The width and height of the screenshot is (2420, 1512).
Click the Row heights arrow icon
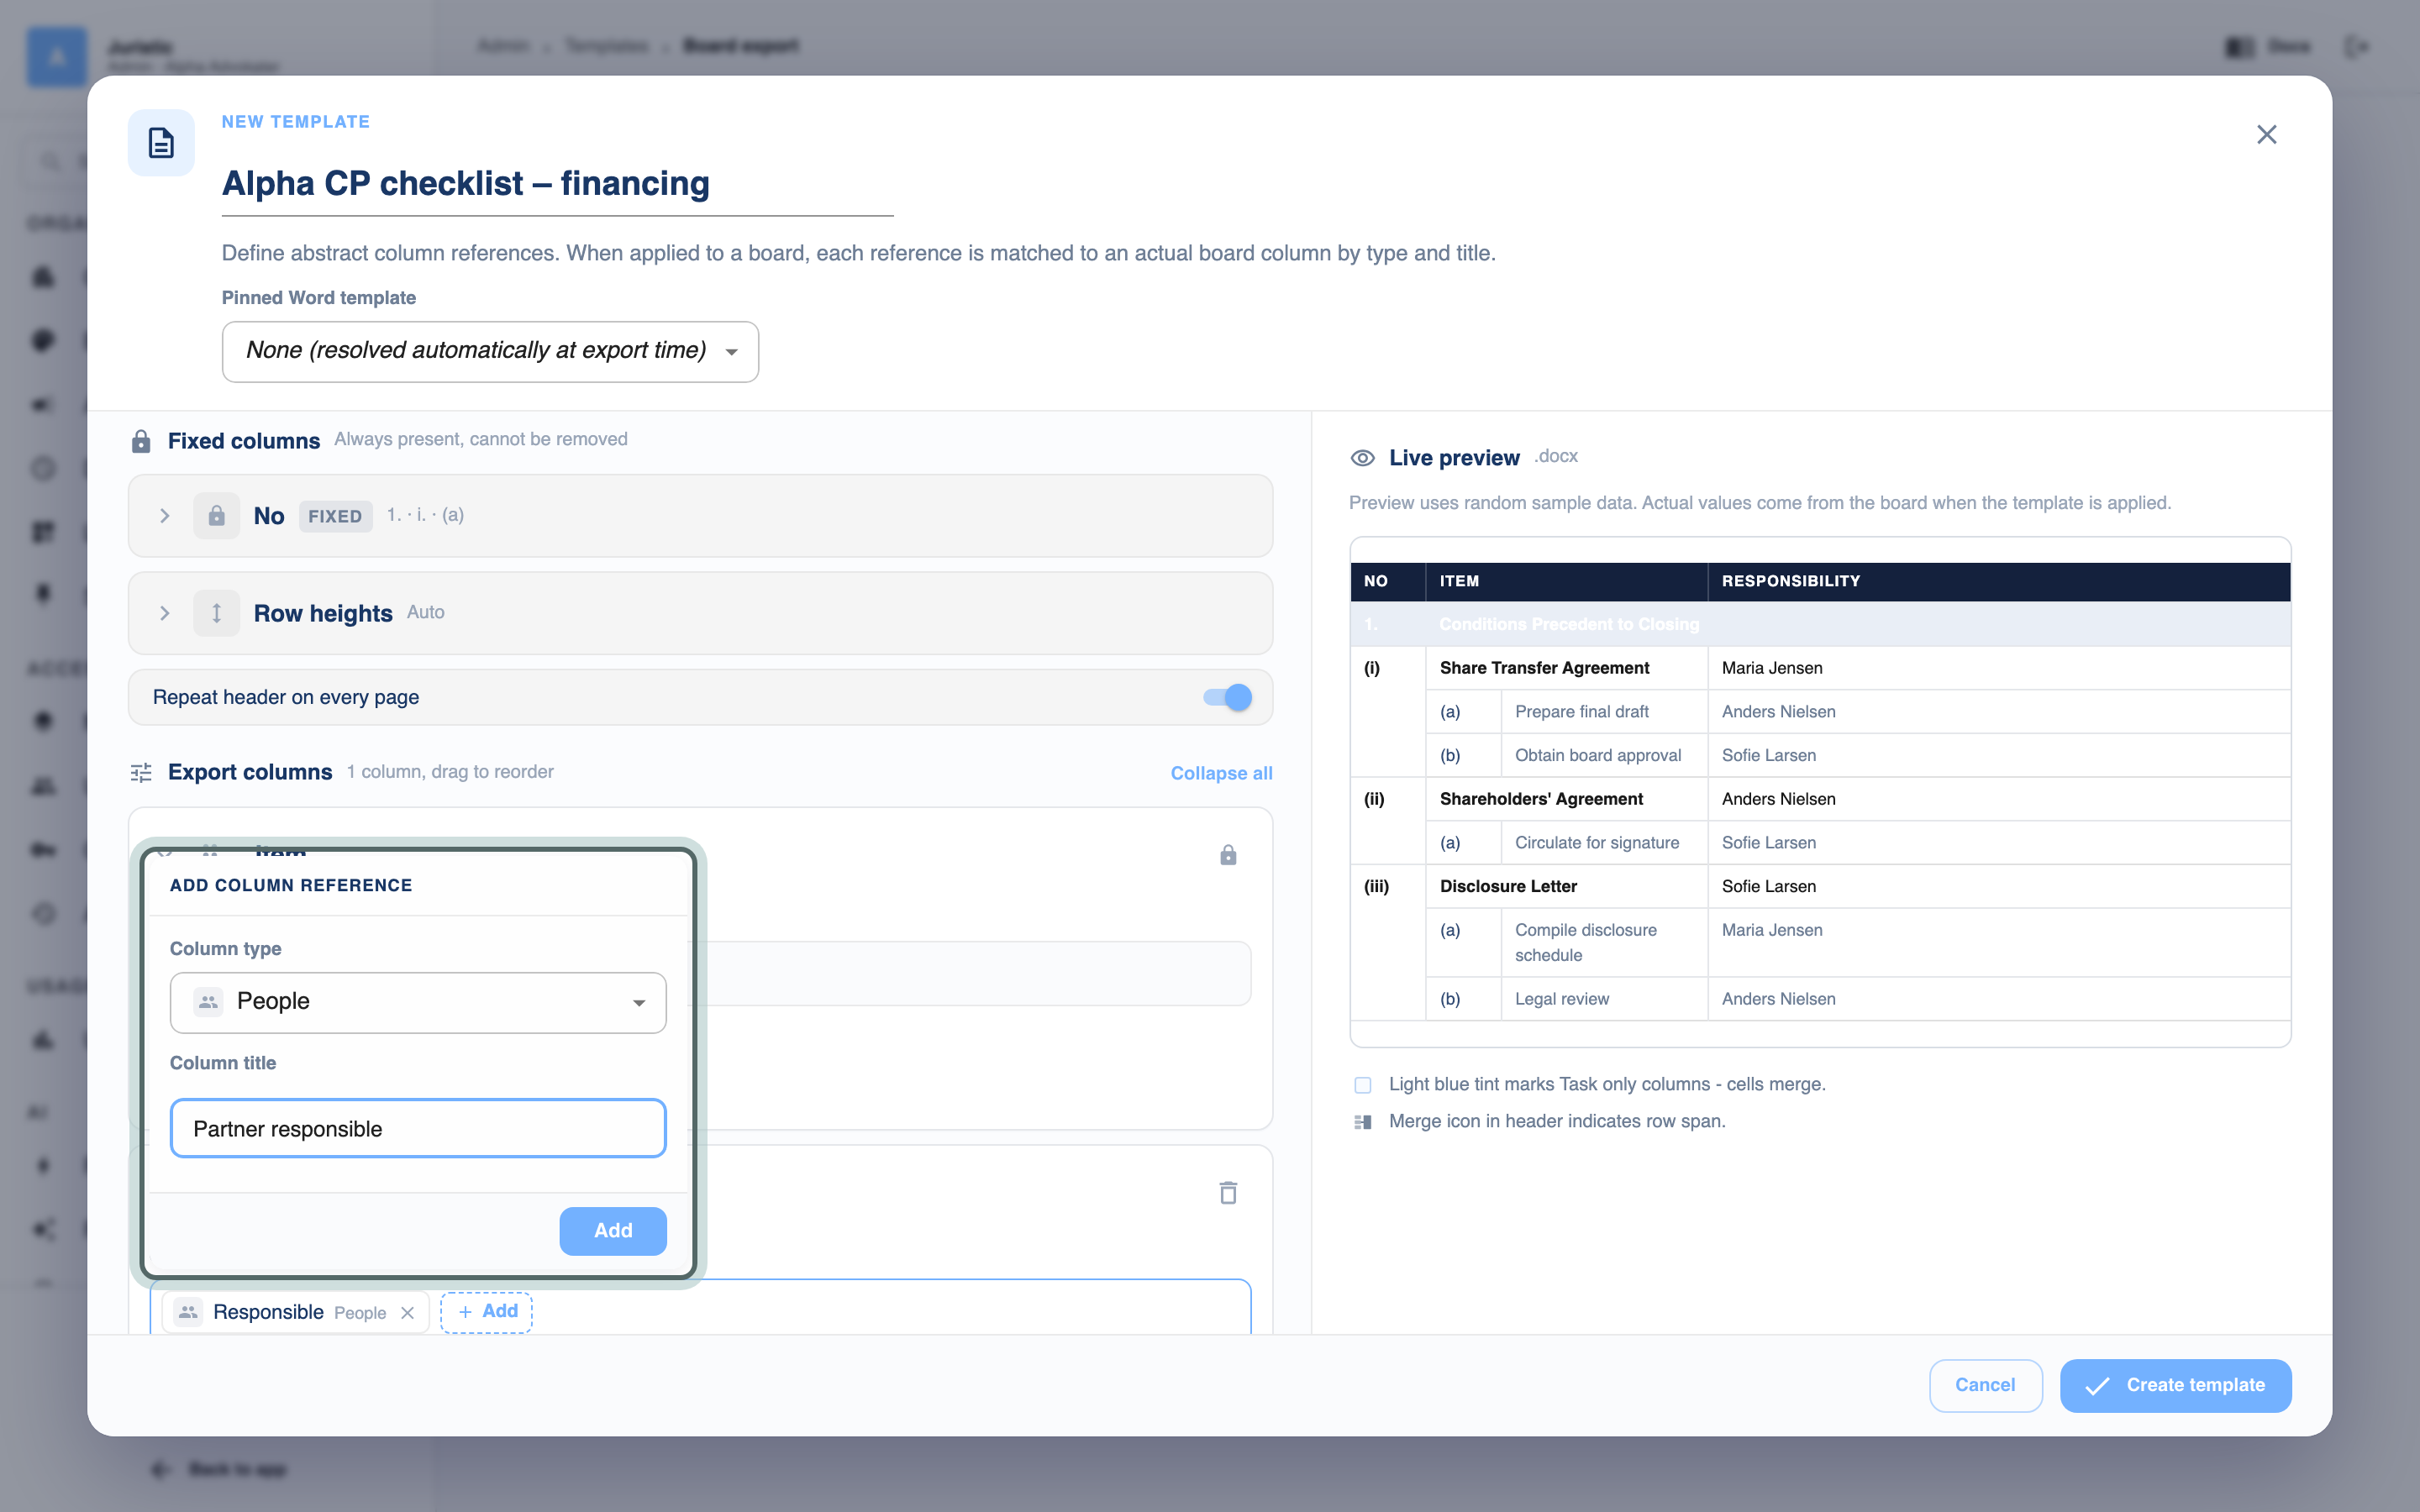pyautogui.click(x=216, y=613)
